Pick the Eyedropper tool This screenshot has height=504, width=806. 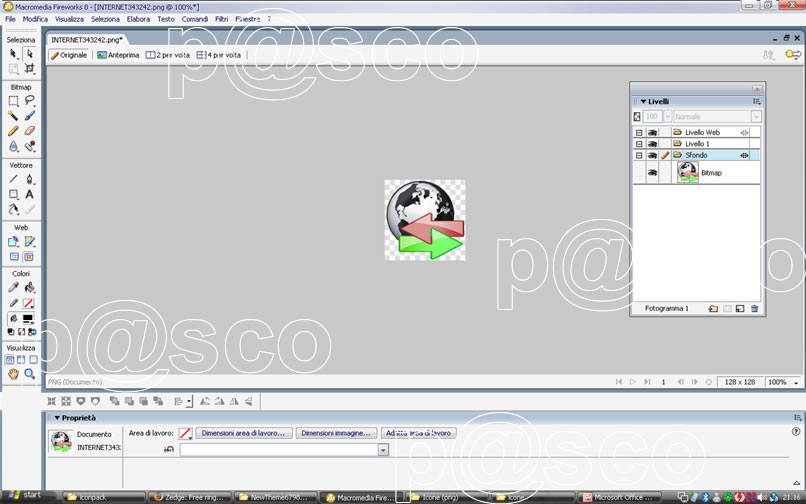click(x=13, y=287)
